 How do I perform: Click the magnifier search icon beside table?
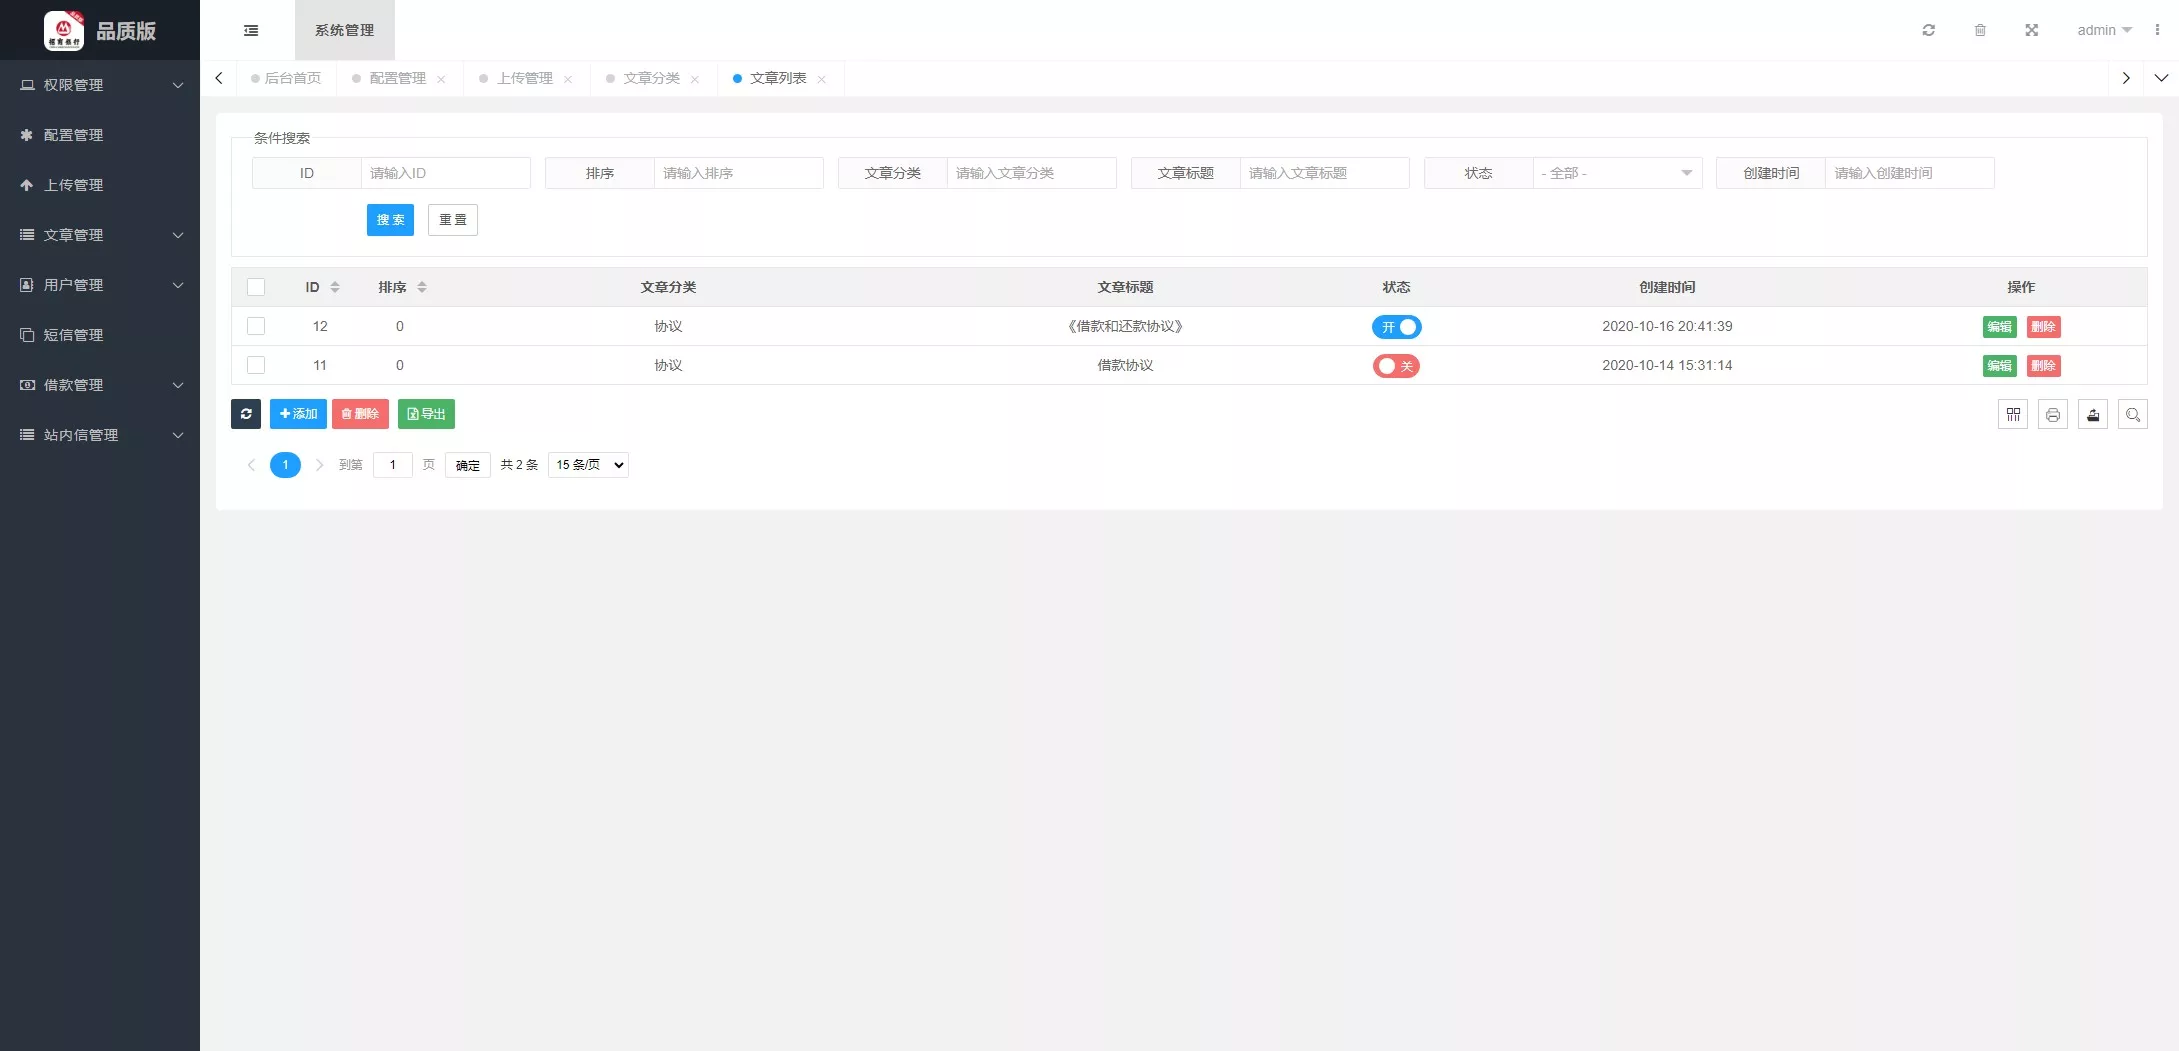[x=2132, y=415]
